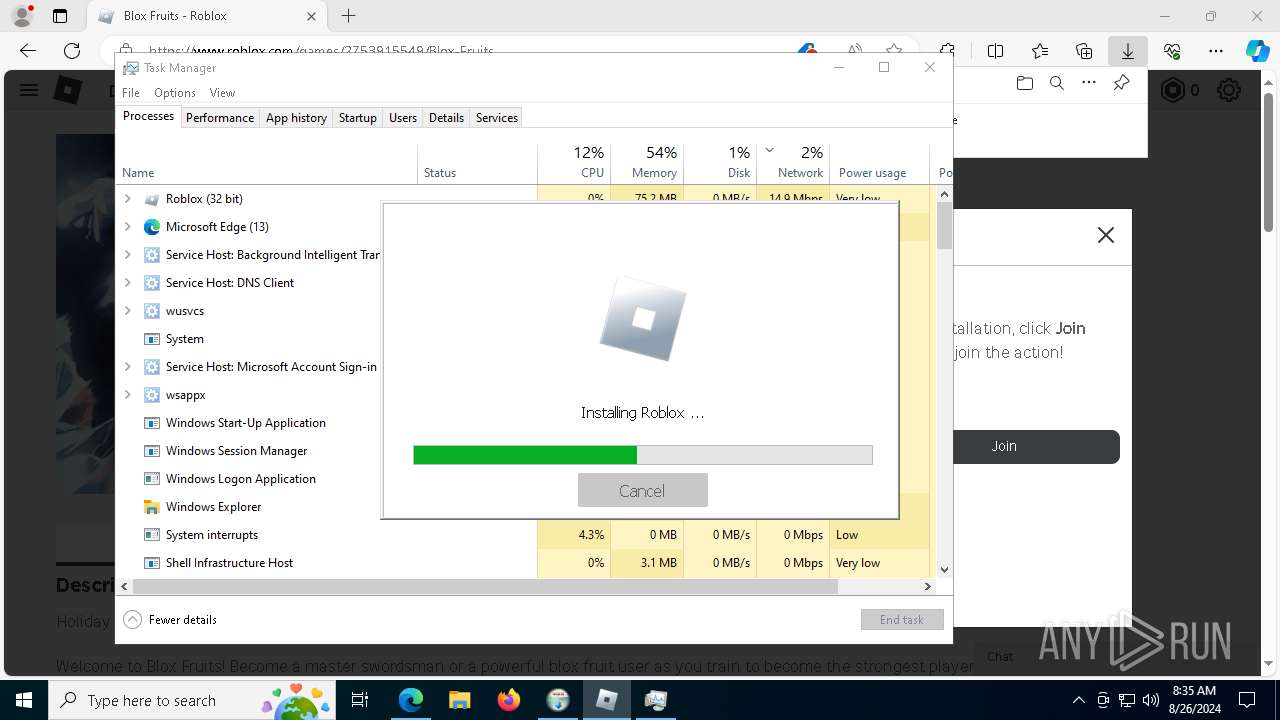Switch to the App history tab
1280x720 pixels.
[296, 118]
